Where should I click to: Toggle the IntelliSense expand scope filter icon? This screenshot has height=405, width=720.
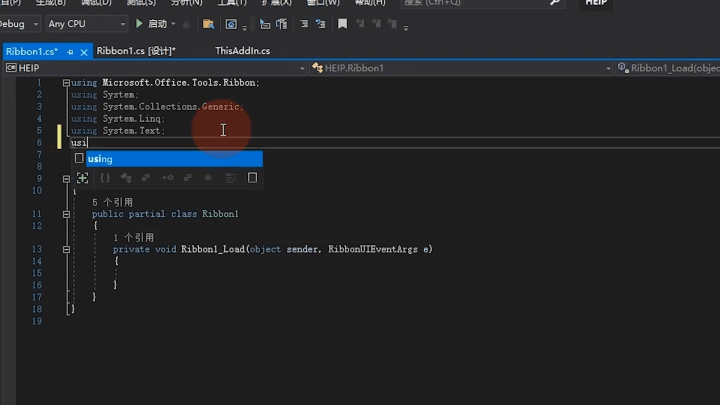click(82, 178)
